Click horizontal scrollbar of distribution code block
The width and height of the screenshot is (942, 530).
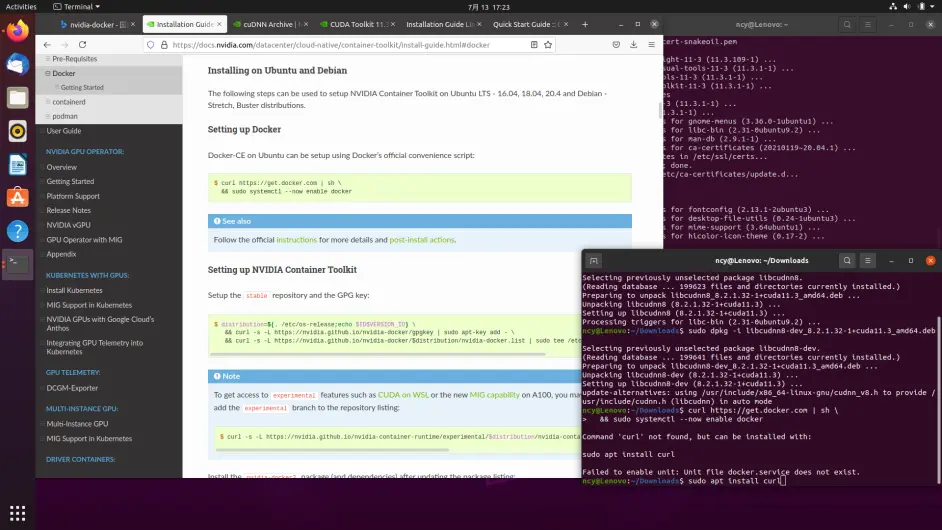377,355
